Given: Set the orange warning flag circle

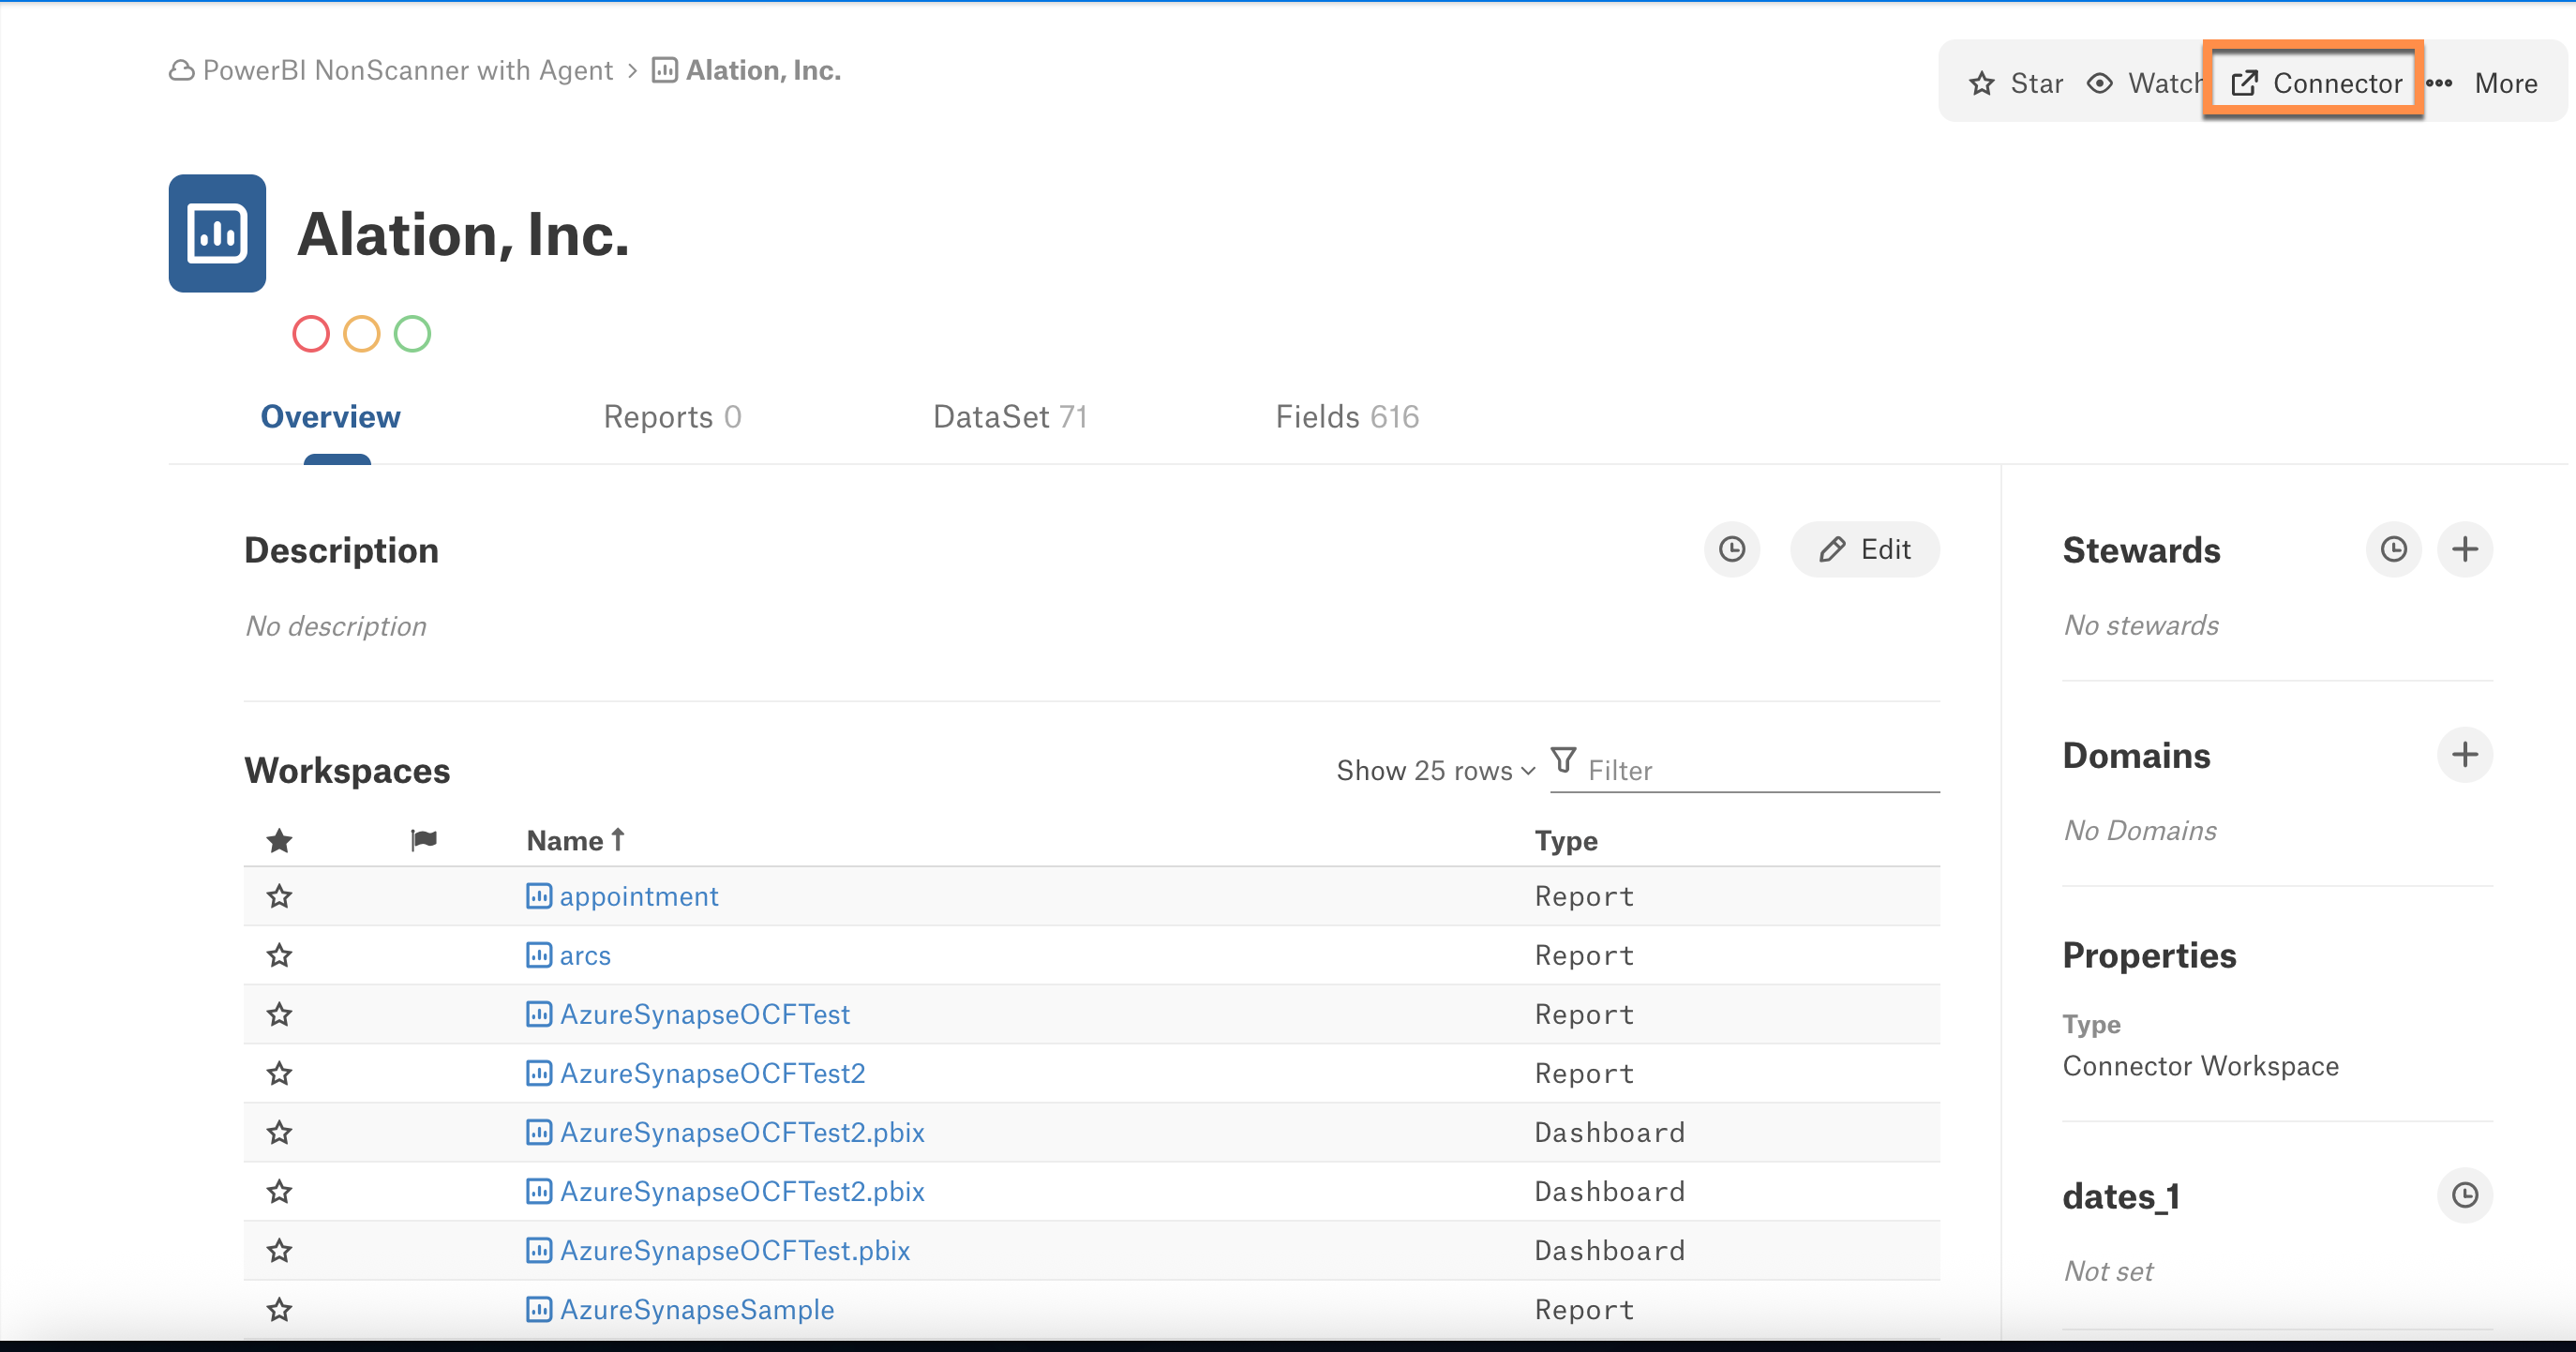Looking at the screenshot, I should coord(362,334).
